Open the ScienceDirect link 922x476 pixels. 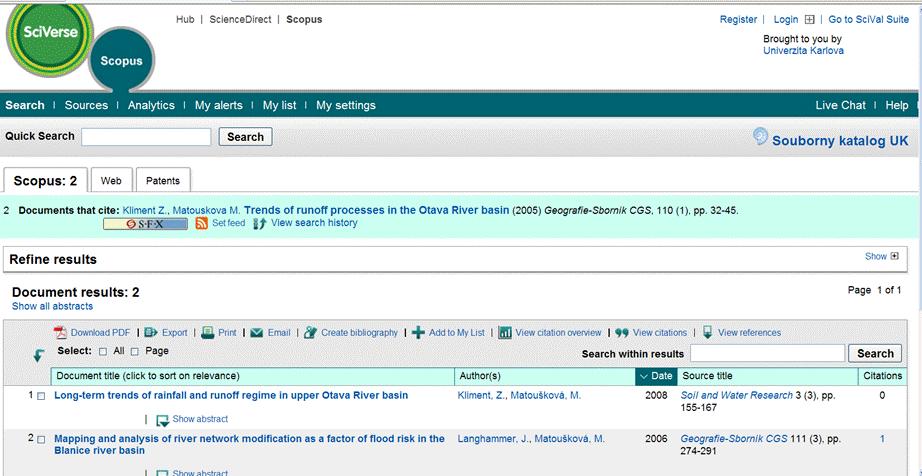click(240, 19)
